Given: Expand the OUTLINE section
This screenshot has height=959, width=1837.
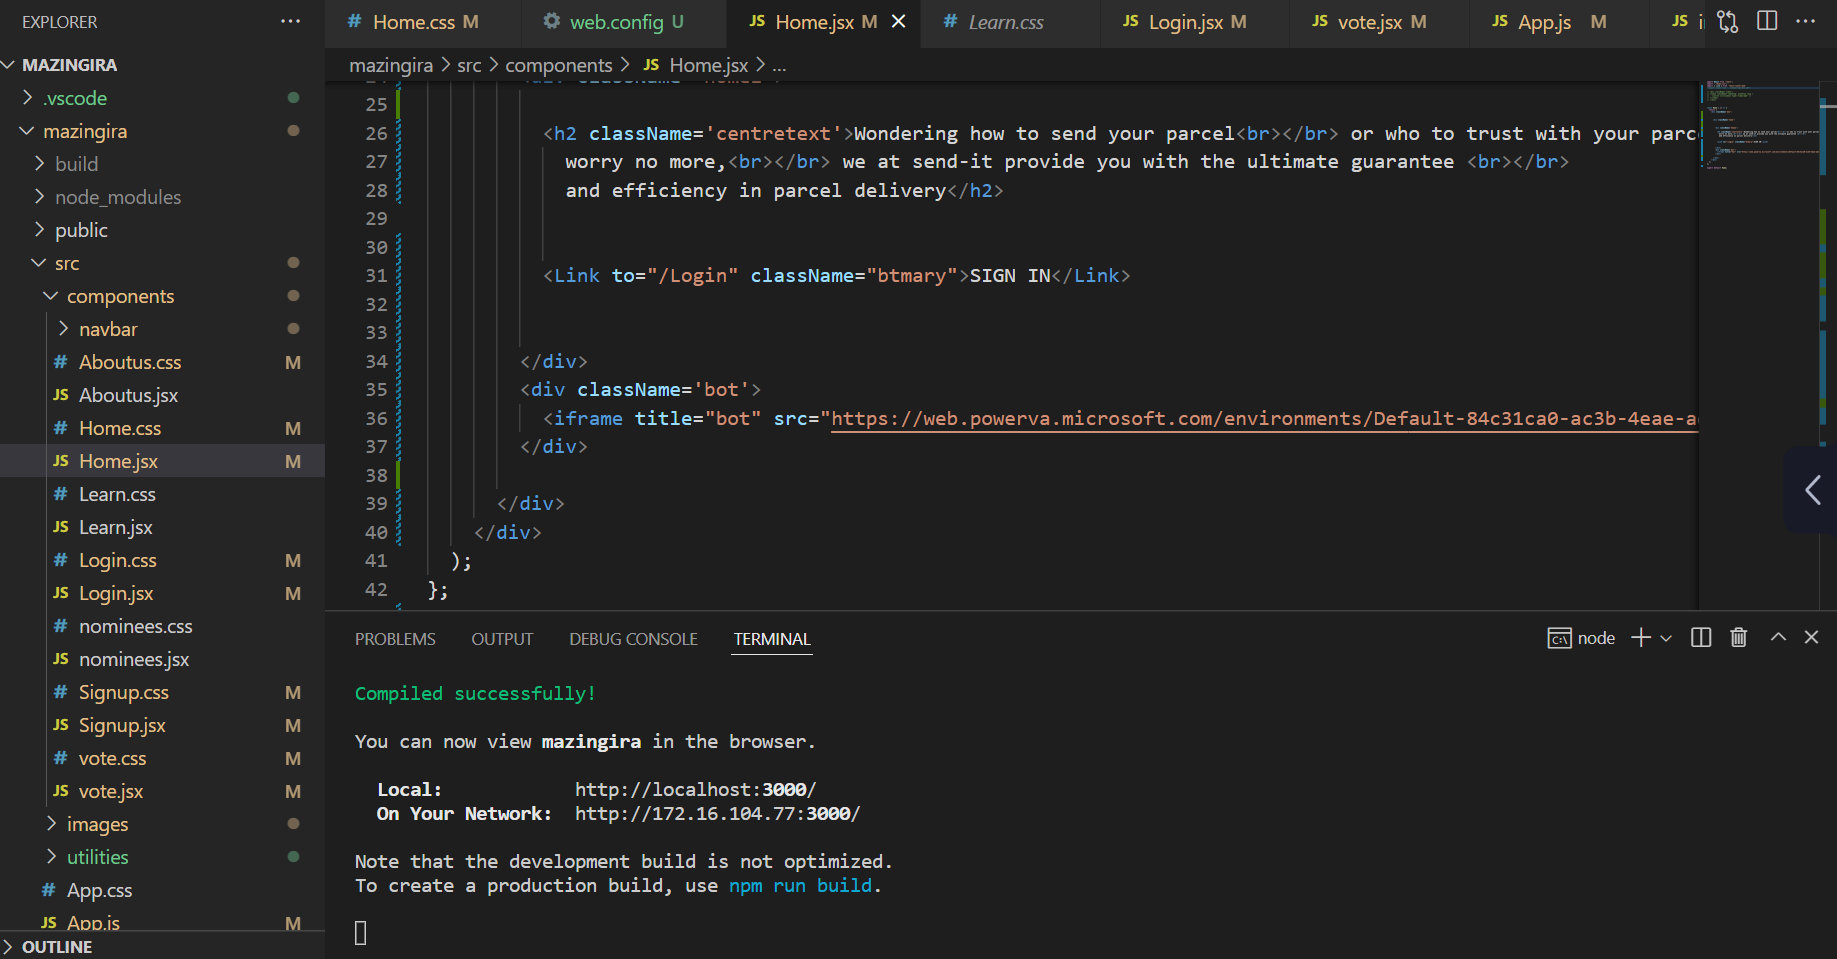Looking at the screenshot, I should tap(57, 947).
